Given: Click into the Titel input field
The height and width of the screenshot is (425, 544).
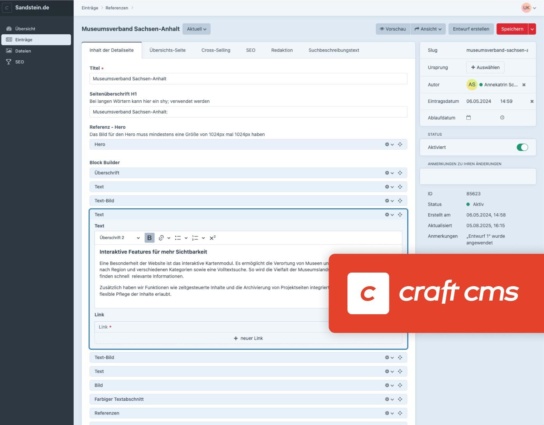Looking at the screenshot, I should [x=248, y=79].
